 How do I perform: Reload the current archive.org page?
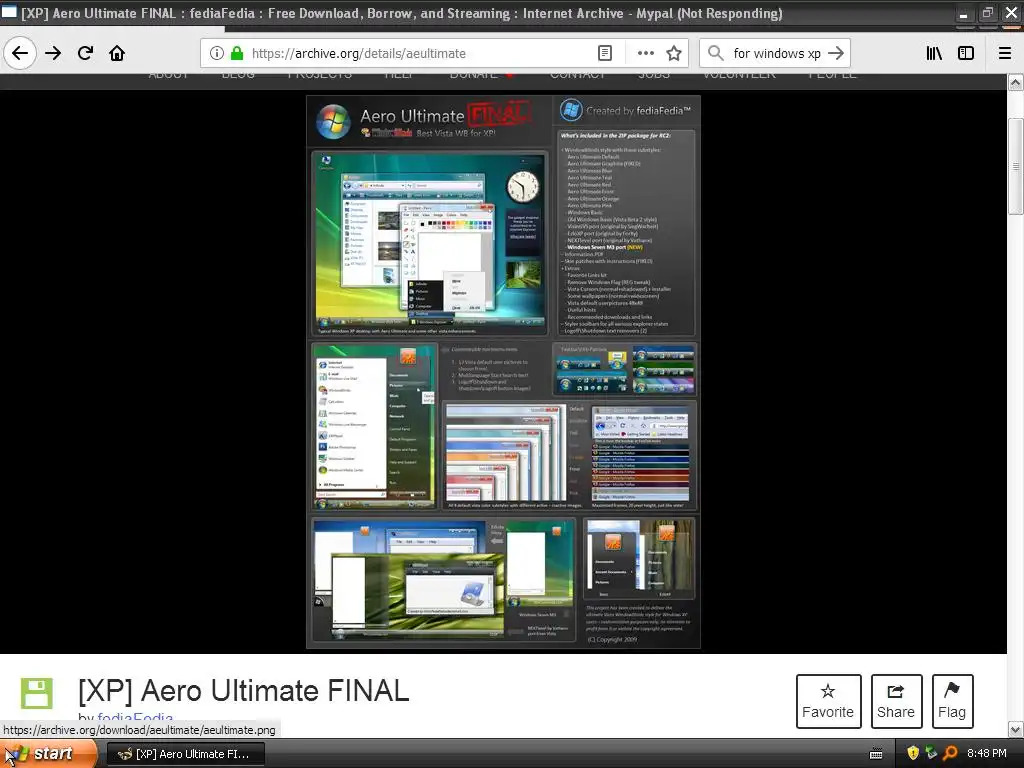(85, 53)
